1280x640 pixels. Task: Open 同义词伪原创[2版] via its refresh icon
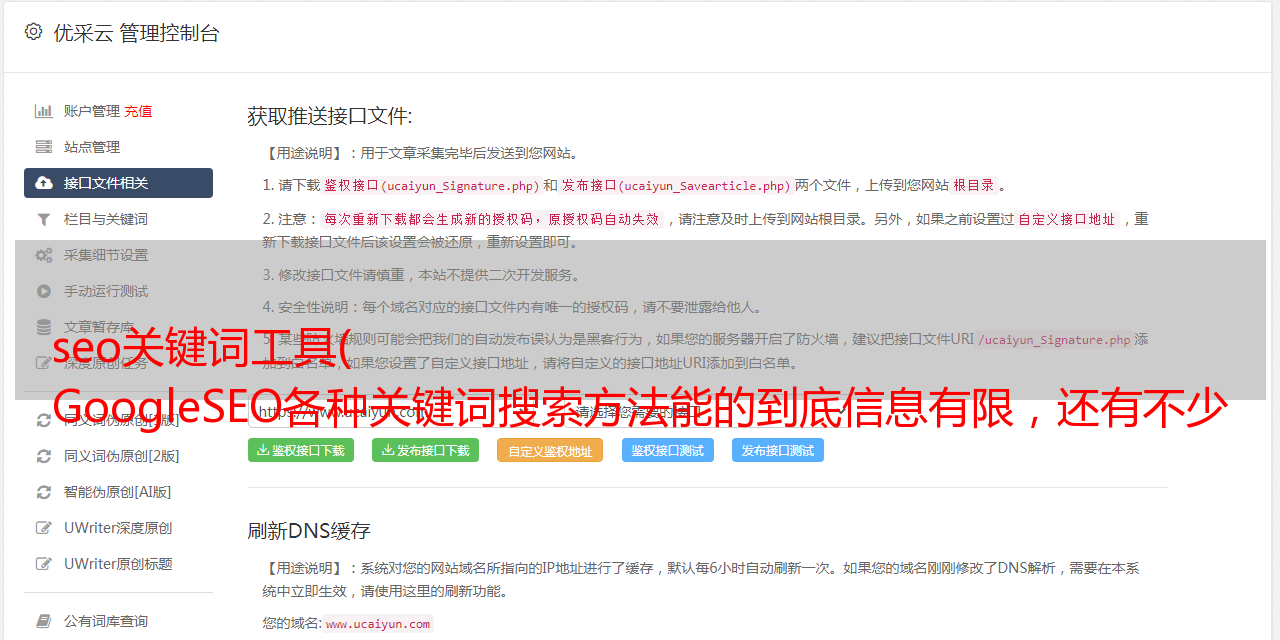pyautogui.click(x=44, y=456)
